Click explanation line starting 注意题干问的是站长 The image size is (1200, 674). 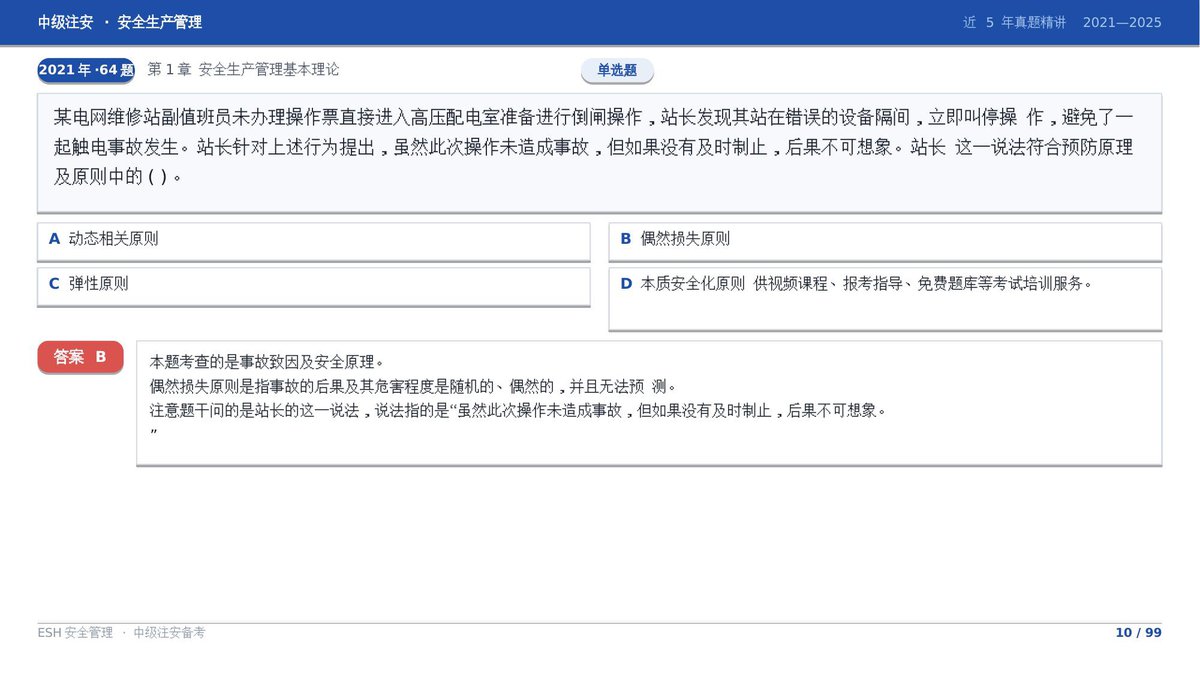point(519,410)
